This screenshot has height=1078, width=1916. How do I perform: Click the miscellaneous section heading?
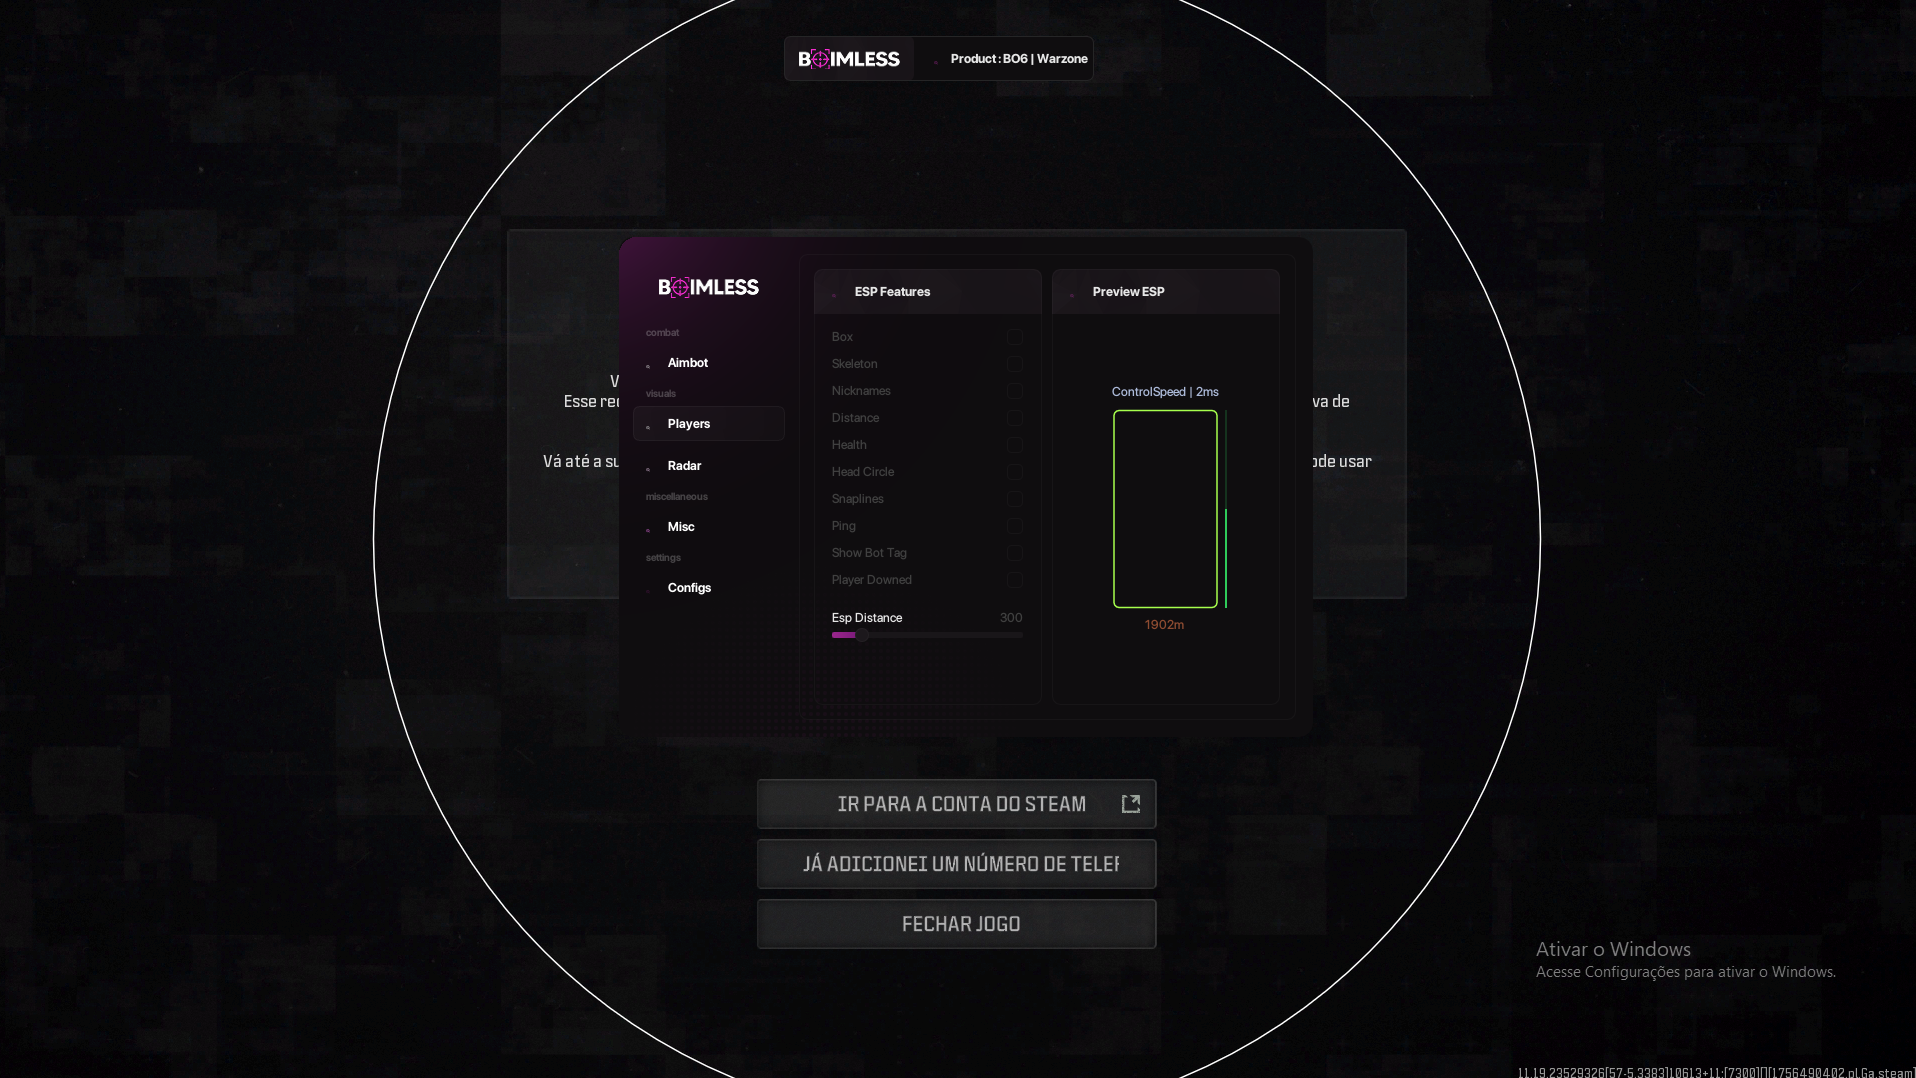point(676,497)
